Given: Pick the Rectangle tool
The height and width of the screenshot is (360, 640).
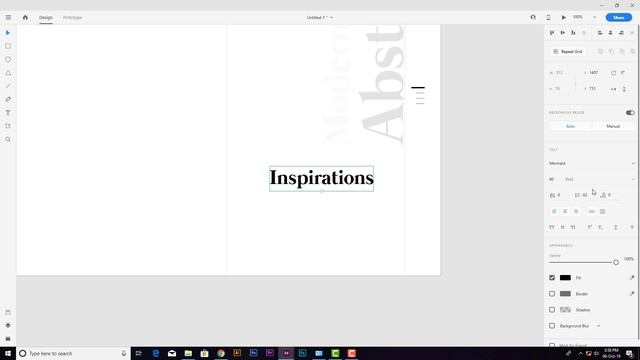Looking at the screenshot, I should (8, 46).
